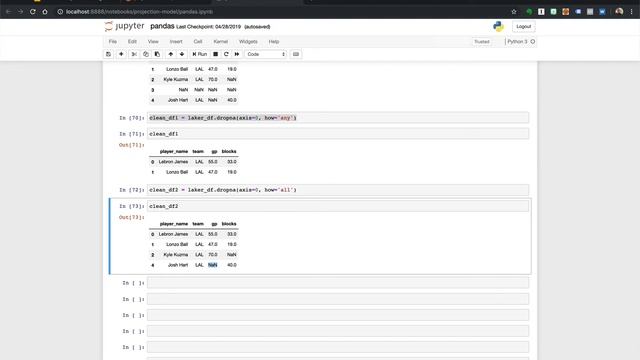Click the In [72] dropna how='all' code cell
The height and width of the screenshot is (360, 640).
point(338,190)
